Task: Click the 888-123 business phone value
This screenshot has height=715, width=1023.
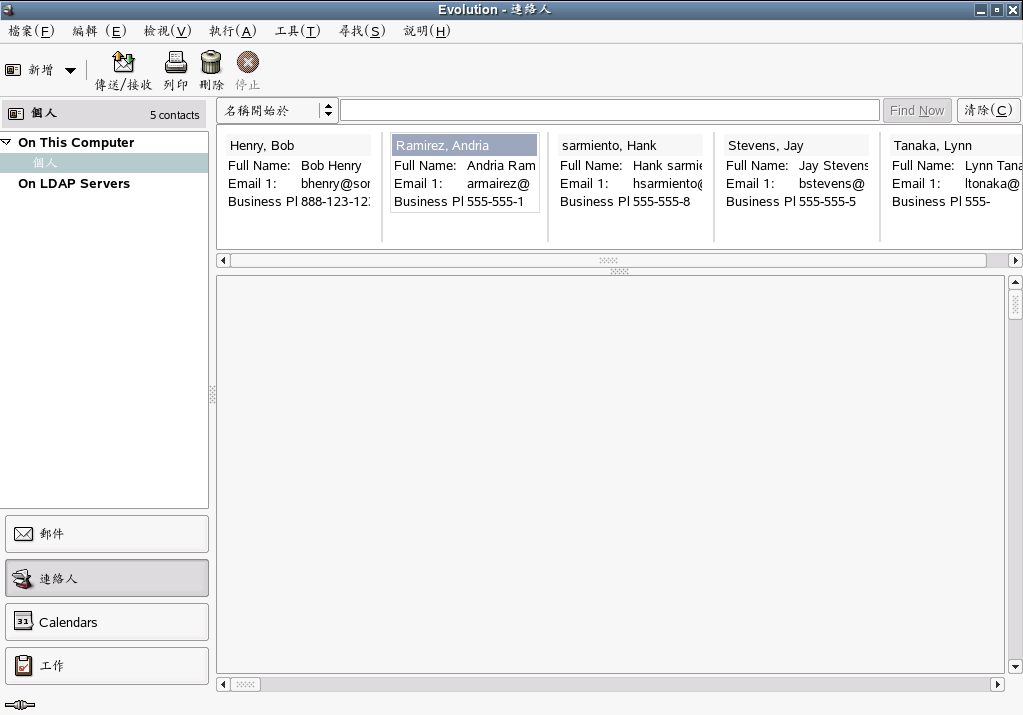Action: [x=335, y=202]
